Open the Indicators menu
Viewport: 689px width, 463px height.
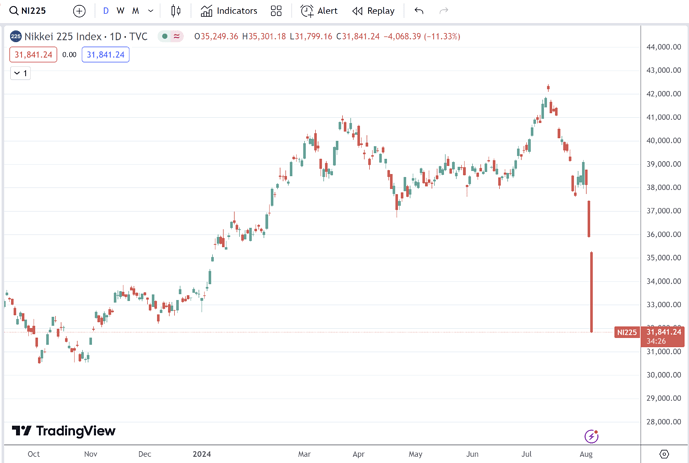(x=229, y=11)
